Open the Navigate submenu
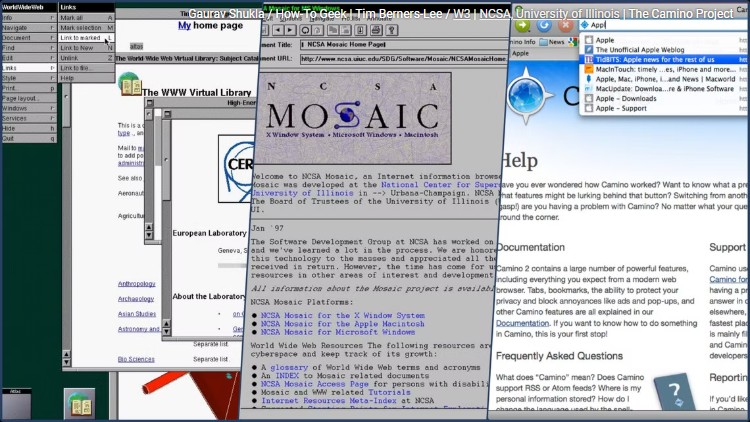The height and width of the screenshot is (422, 750). (x=29, y=28)
